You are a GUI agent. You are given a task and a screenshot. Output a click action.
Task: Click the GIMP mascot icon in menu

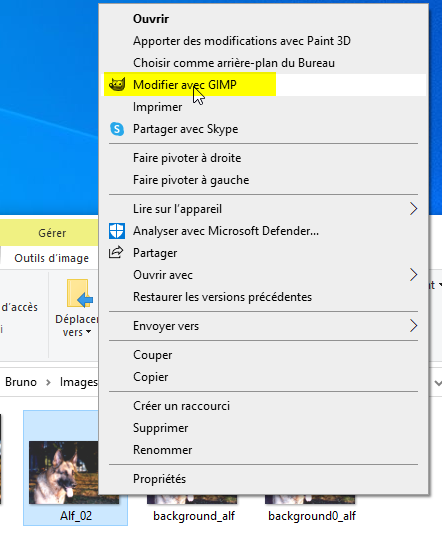(117, 85)
